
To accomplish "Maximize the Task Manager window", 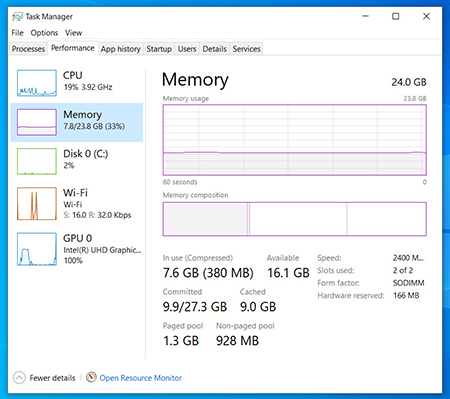I will 396,16.
